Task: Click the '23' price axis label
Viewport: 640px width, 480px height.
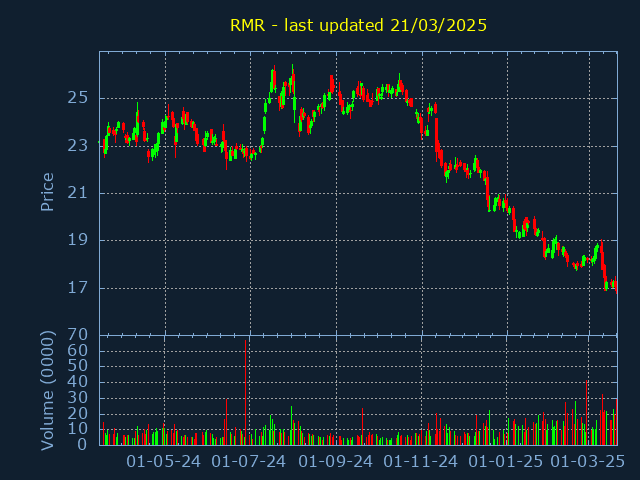Action: [78, 146]
